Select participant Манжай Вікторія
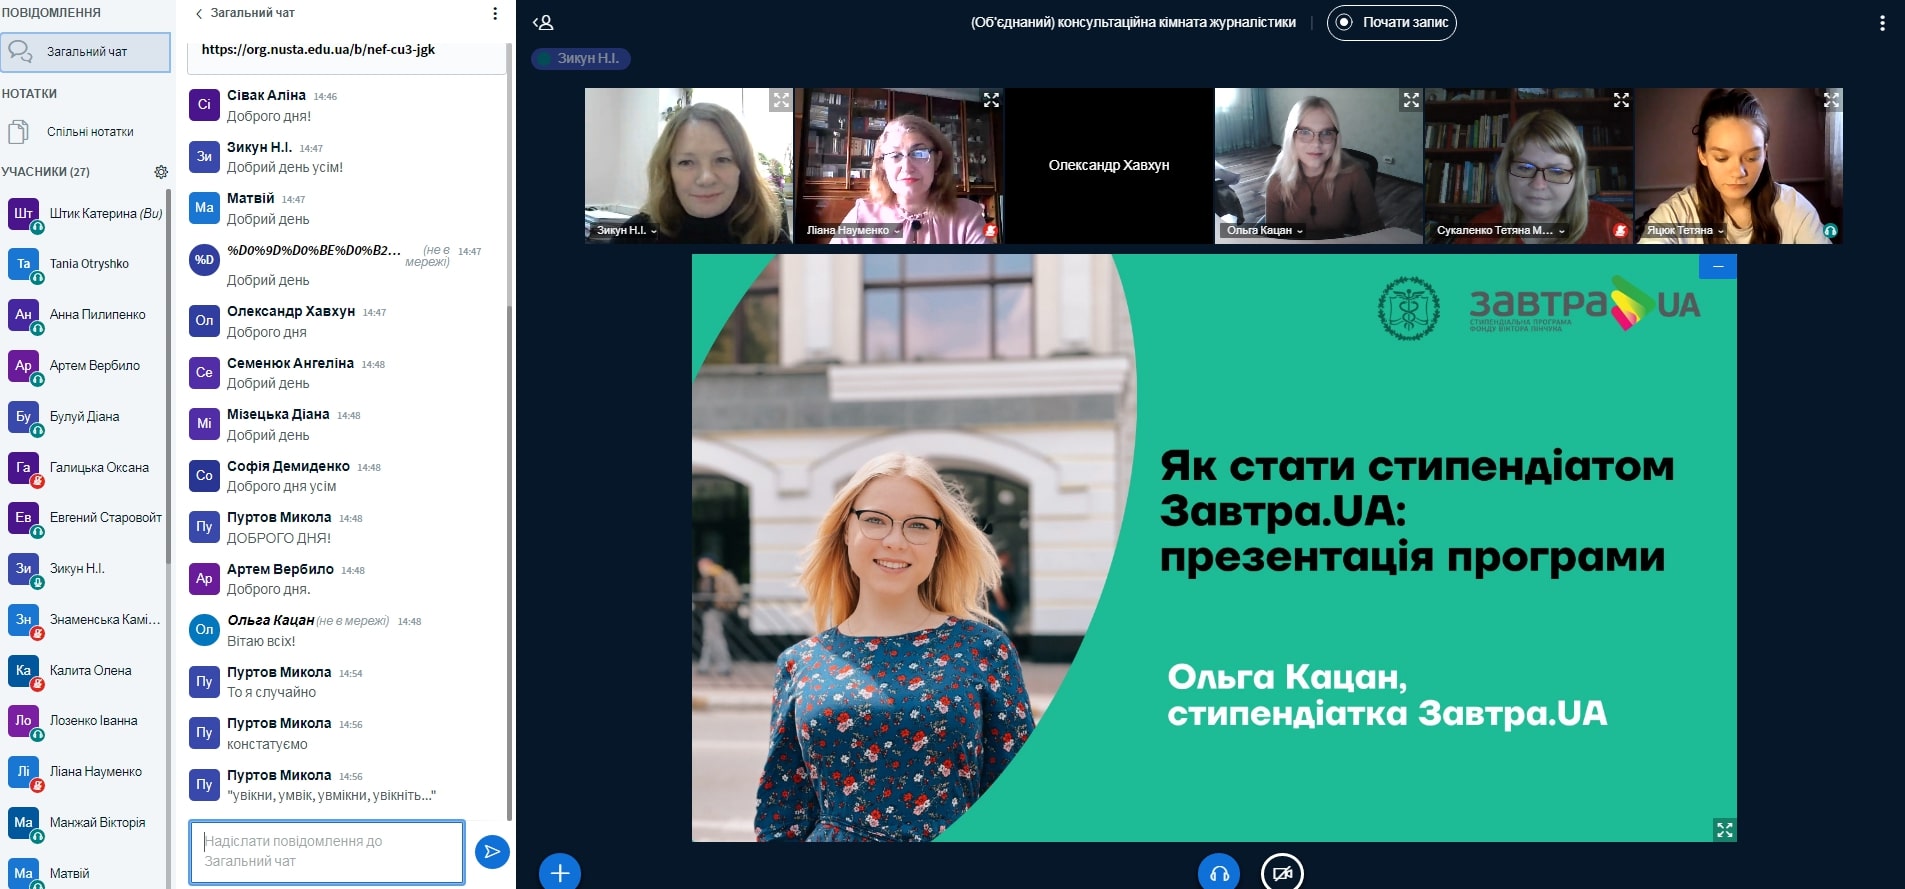Screen dimensions: 1905x889 click(x=85, y=822)
